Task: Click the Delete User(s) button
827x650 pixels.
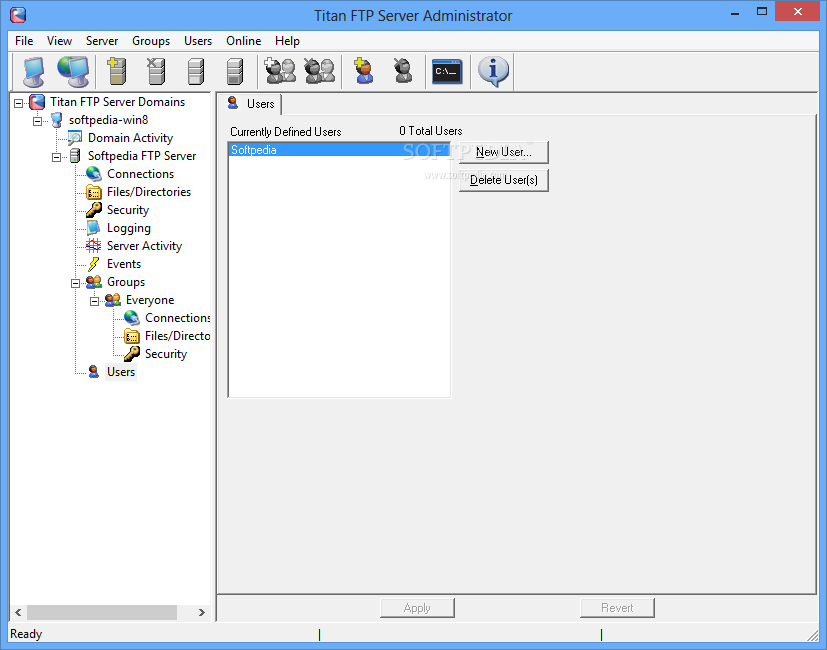Action: 504,180
